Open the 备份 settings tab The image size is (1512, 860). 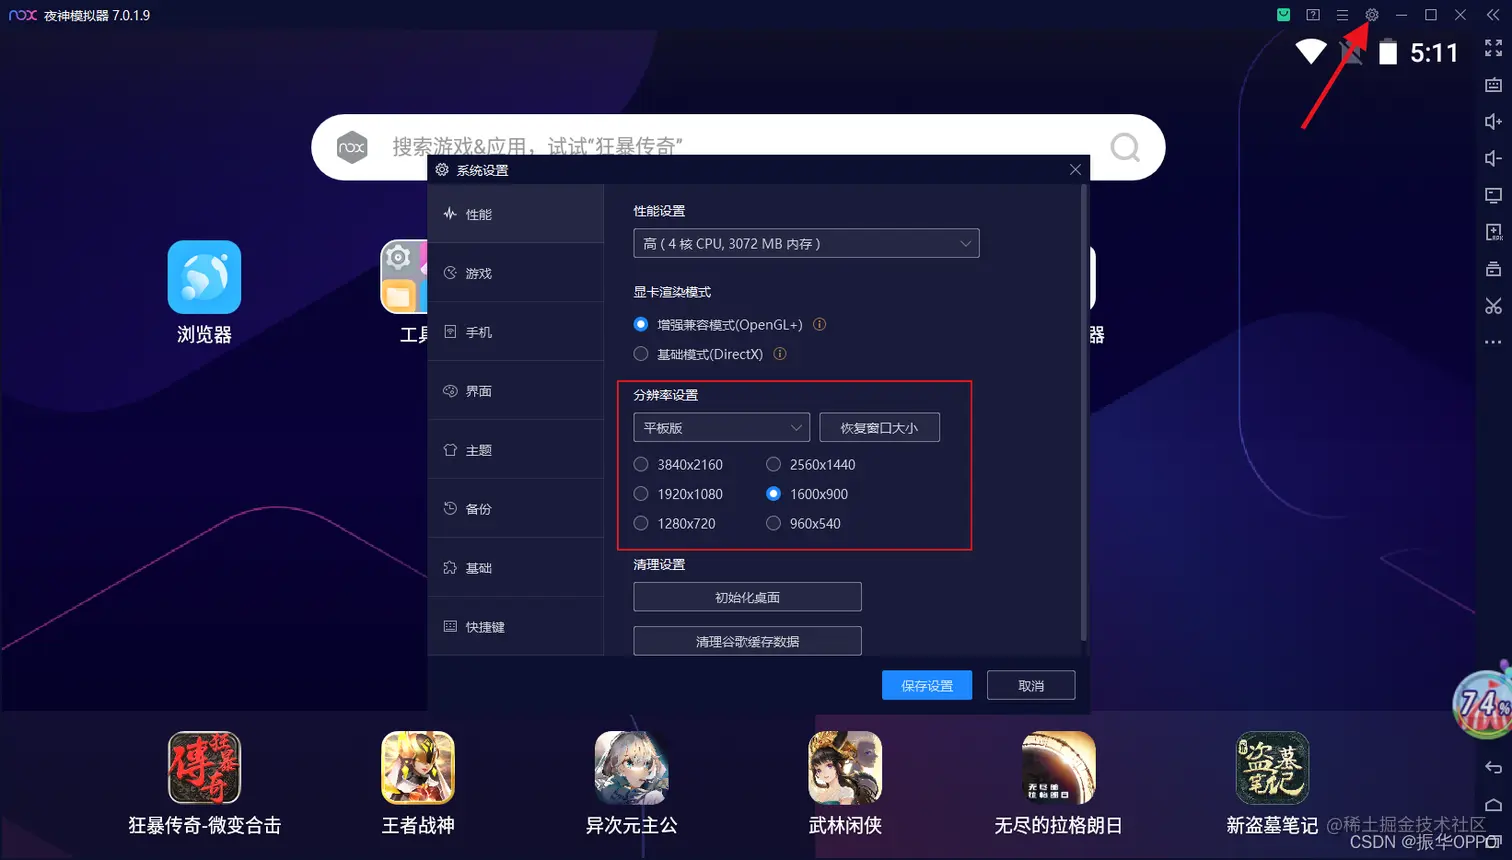(516, 509)
